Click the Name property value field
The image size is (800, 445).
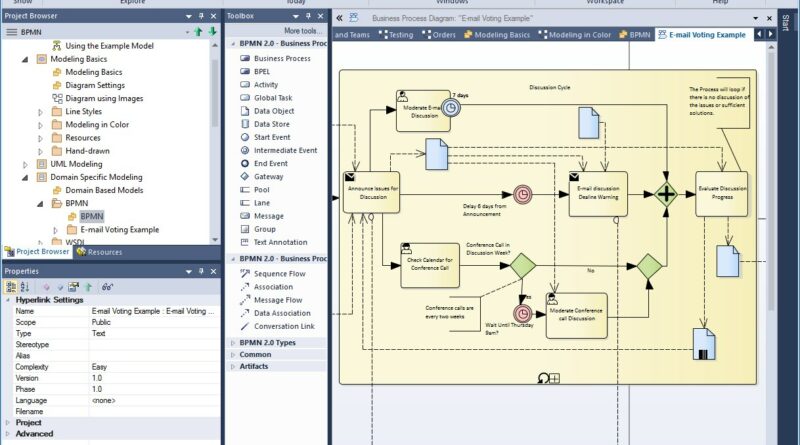tap(155, 311)
